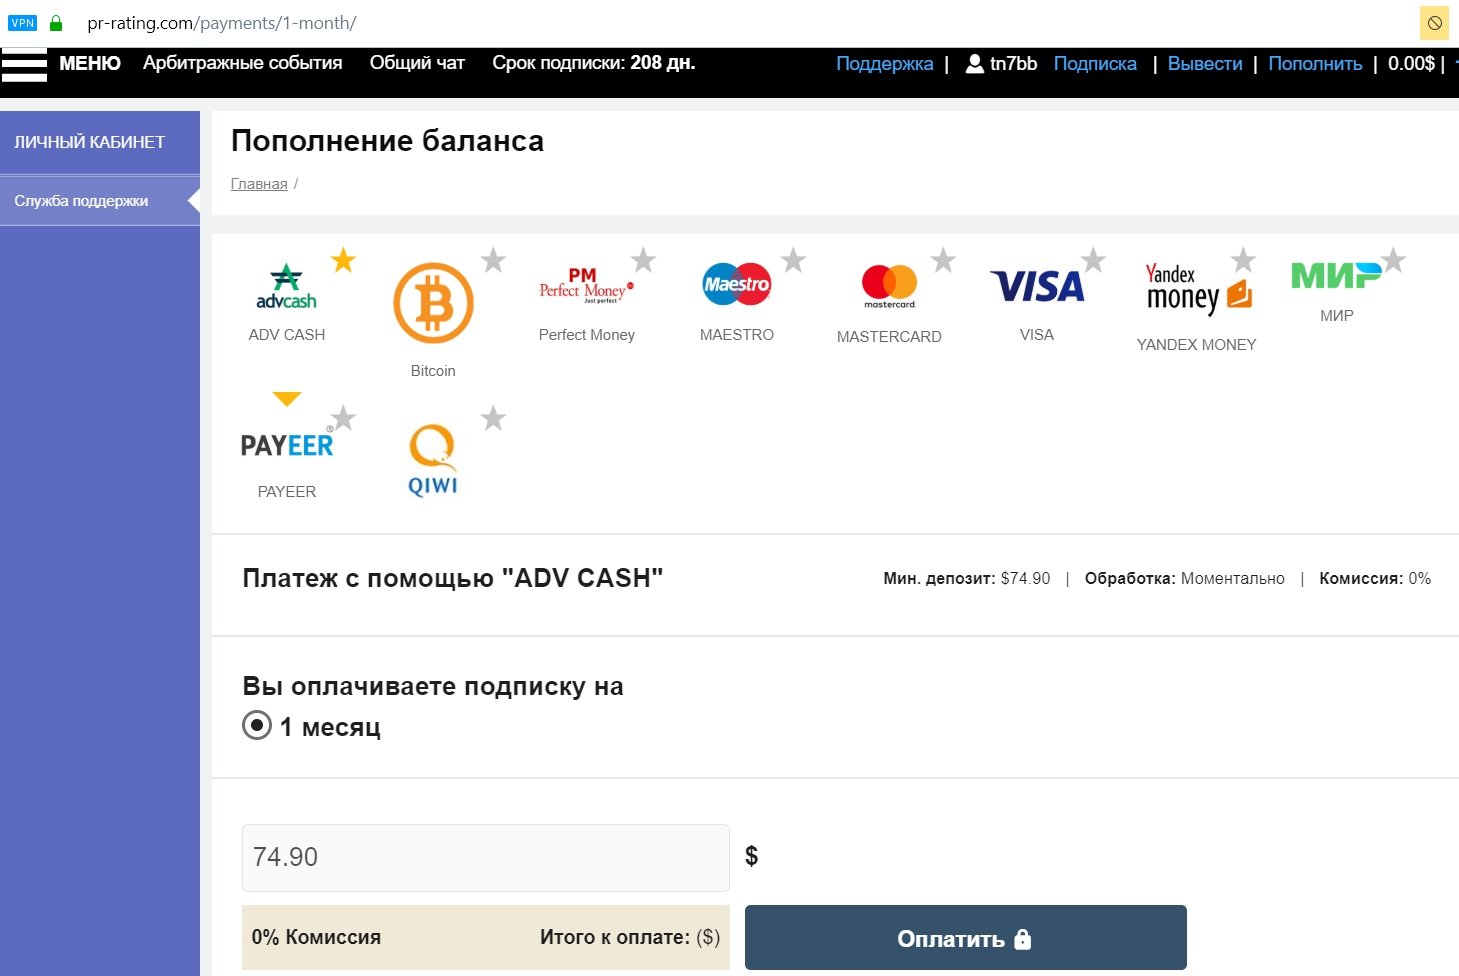The image size is (1459, 976).
Task: Open the МЕНЮ menu label
Action: (x=90, y=63)
